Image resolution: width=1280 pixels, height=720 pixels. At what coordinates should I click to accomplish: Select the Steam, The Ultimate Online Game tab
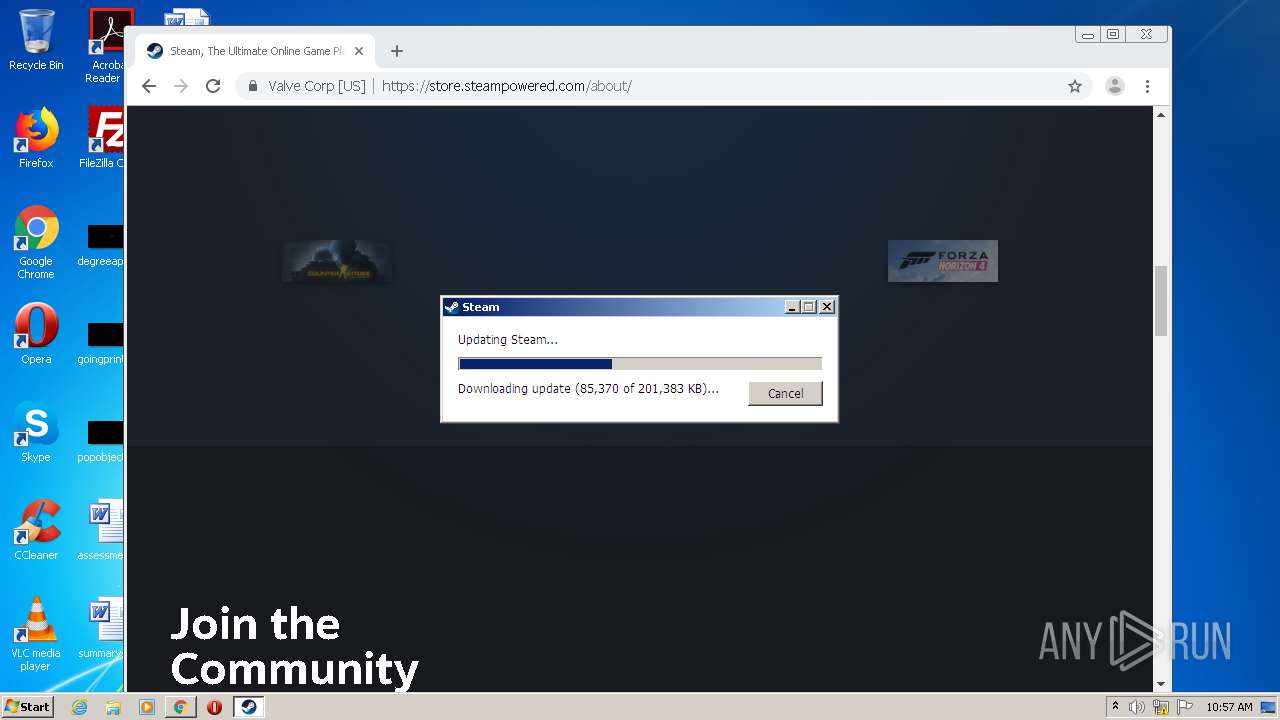coord(255,51)
